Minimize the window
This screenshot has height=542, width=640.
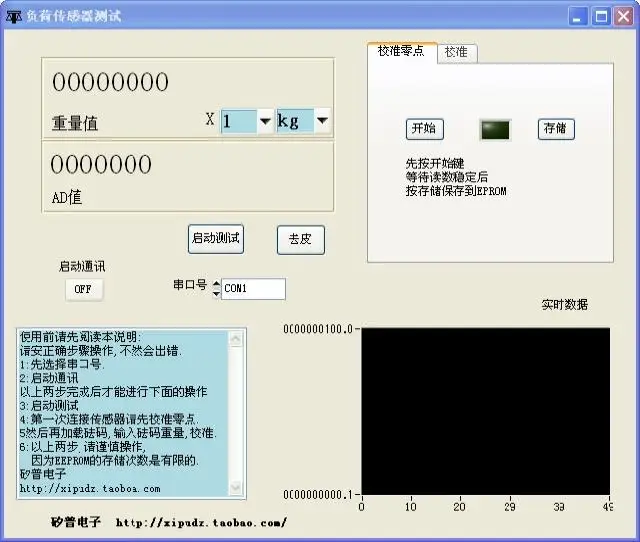click(x=578, y=17)
